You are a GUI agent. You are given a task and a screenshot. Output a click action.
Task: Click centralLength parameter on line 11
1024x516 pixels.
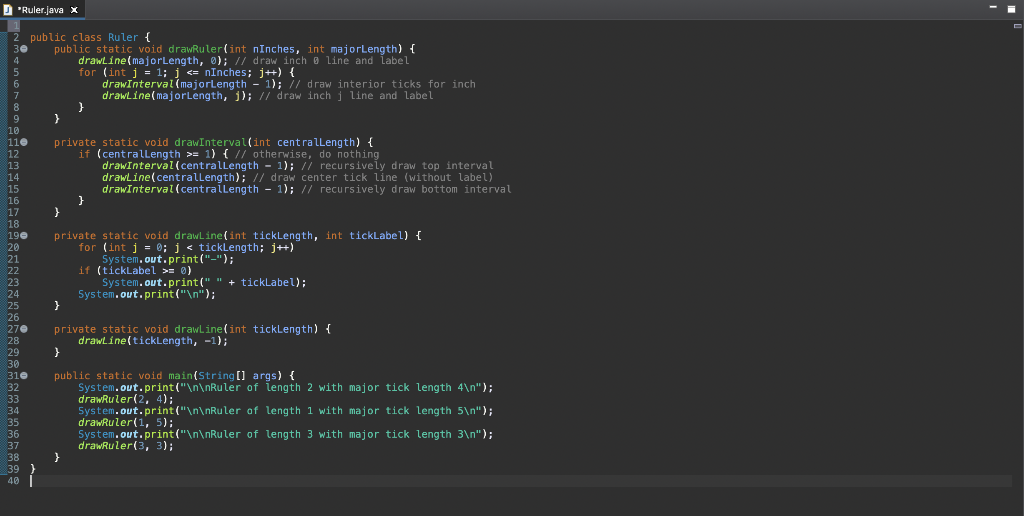(x=316, y=142)
